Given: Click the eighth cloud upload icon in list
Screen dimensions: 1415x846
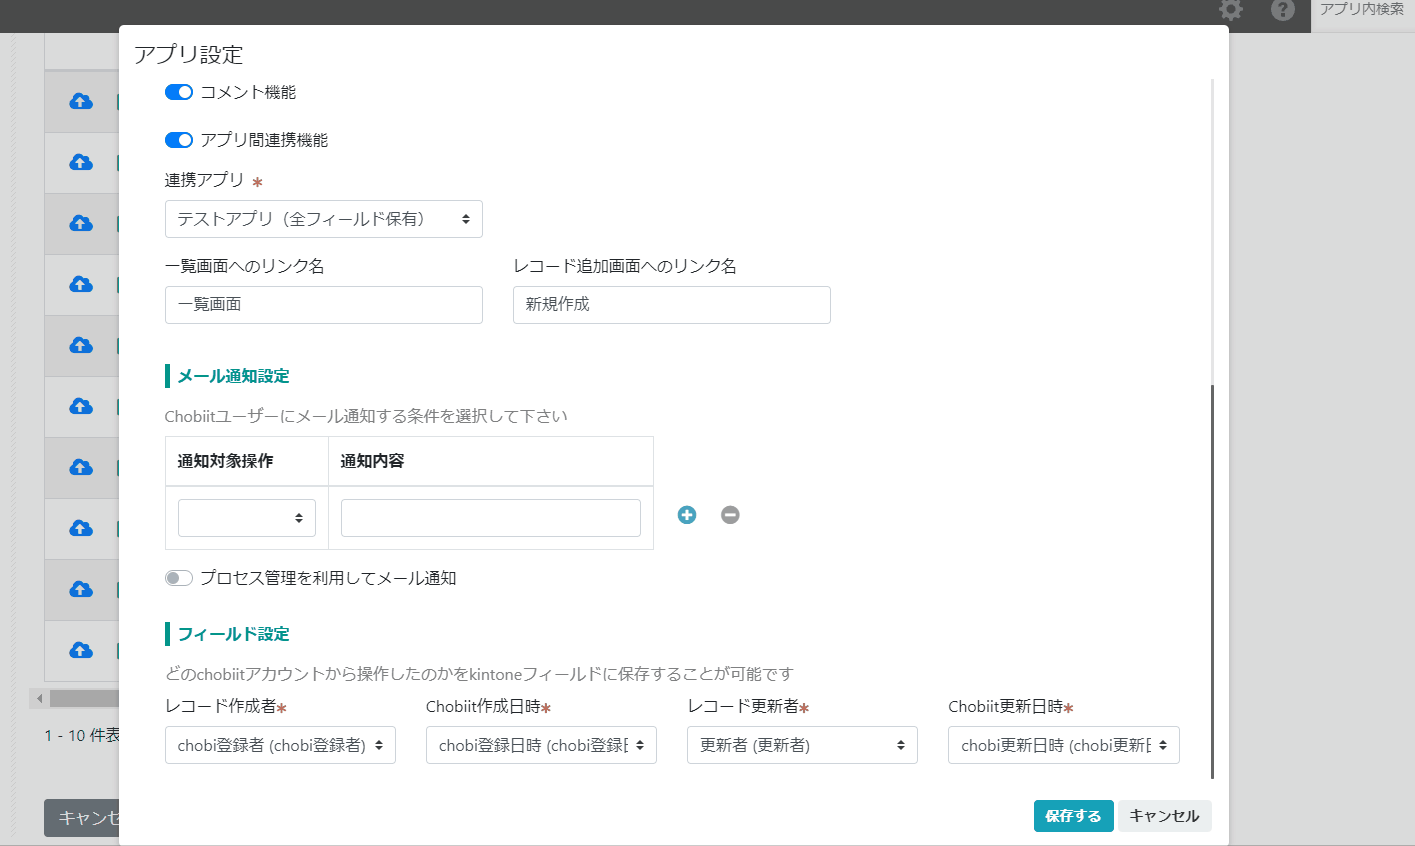Looking at the screenshot, I should [x=81, y=528].
